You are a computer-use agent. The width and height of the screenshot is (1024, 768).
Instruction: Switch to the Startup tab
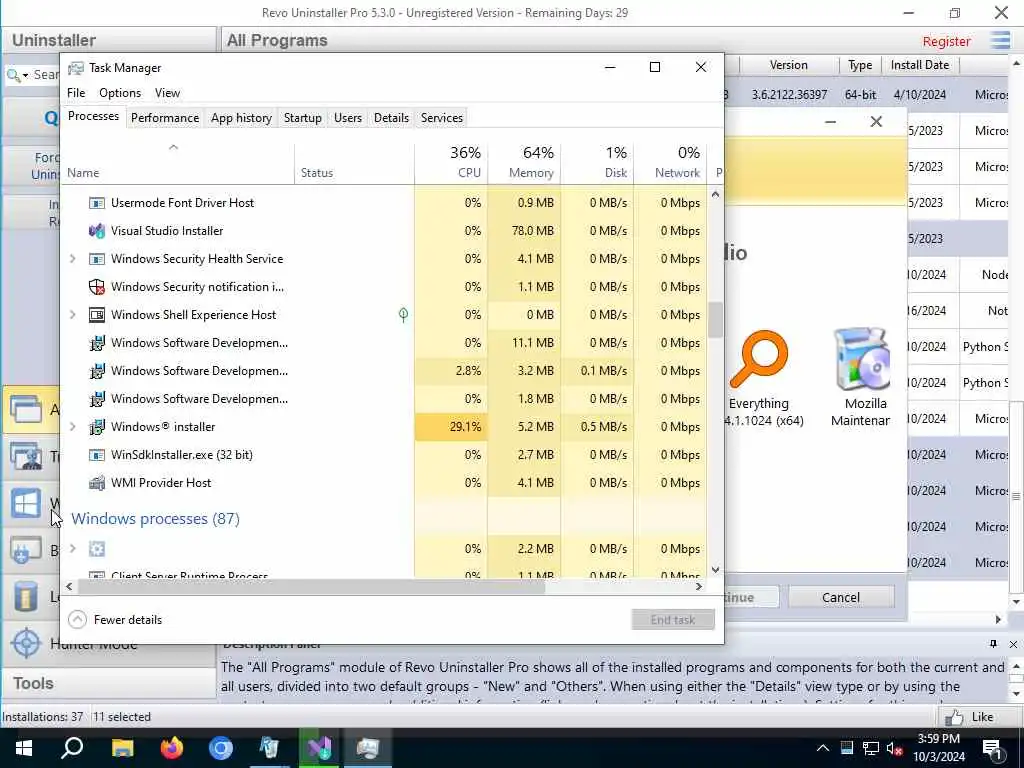tap(302, 118)
